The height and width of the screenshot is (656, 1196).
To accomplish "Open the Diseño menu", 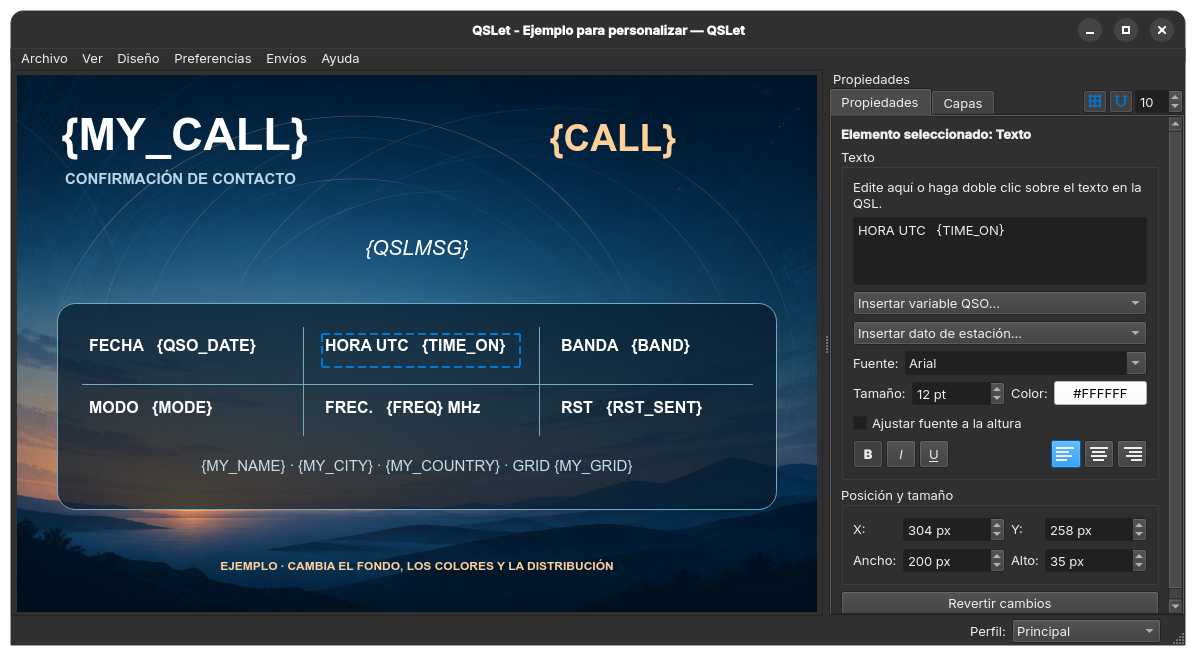I will click(138, 59).
